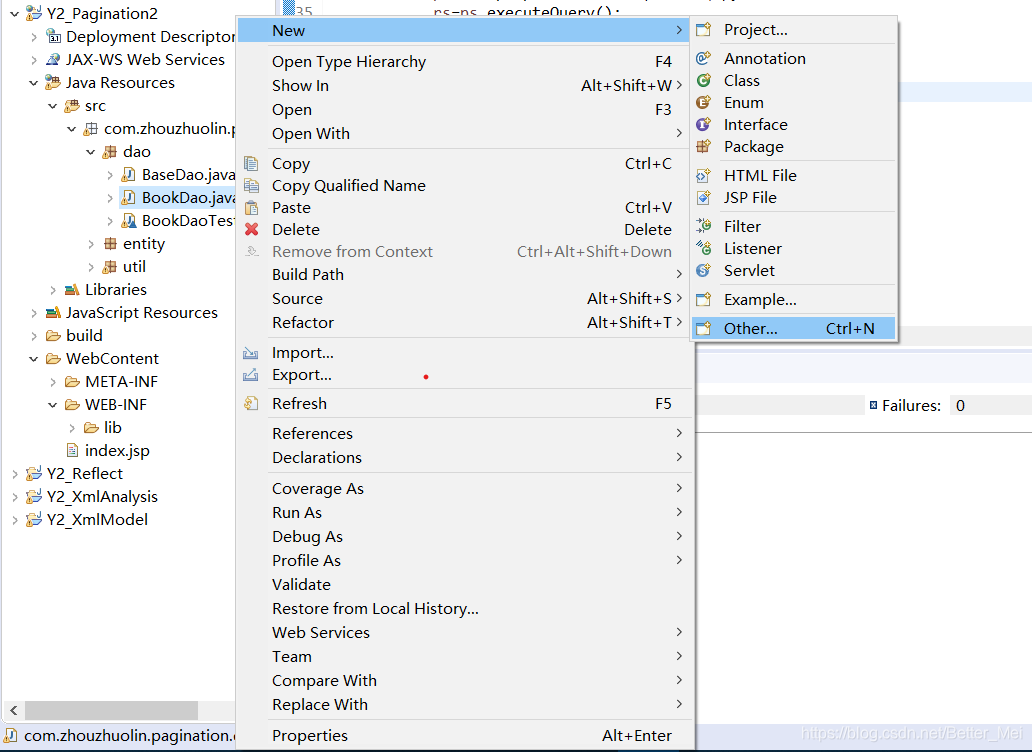The height and width of the screenshot is (752, 1032).
Task: Click the BookDao.java file icon
Action: coord(129,197)
